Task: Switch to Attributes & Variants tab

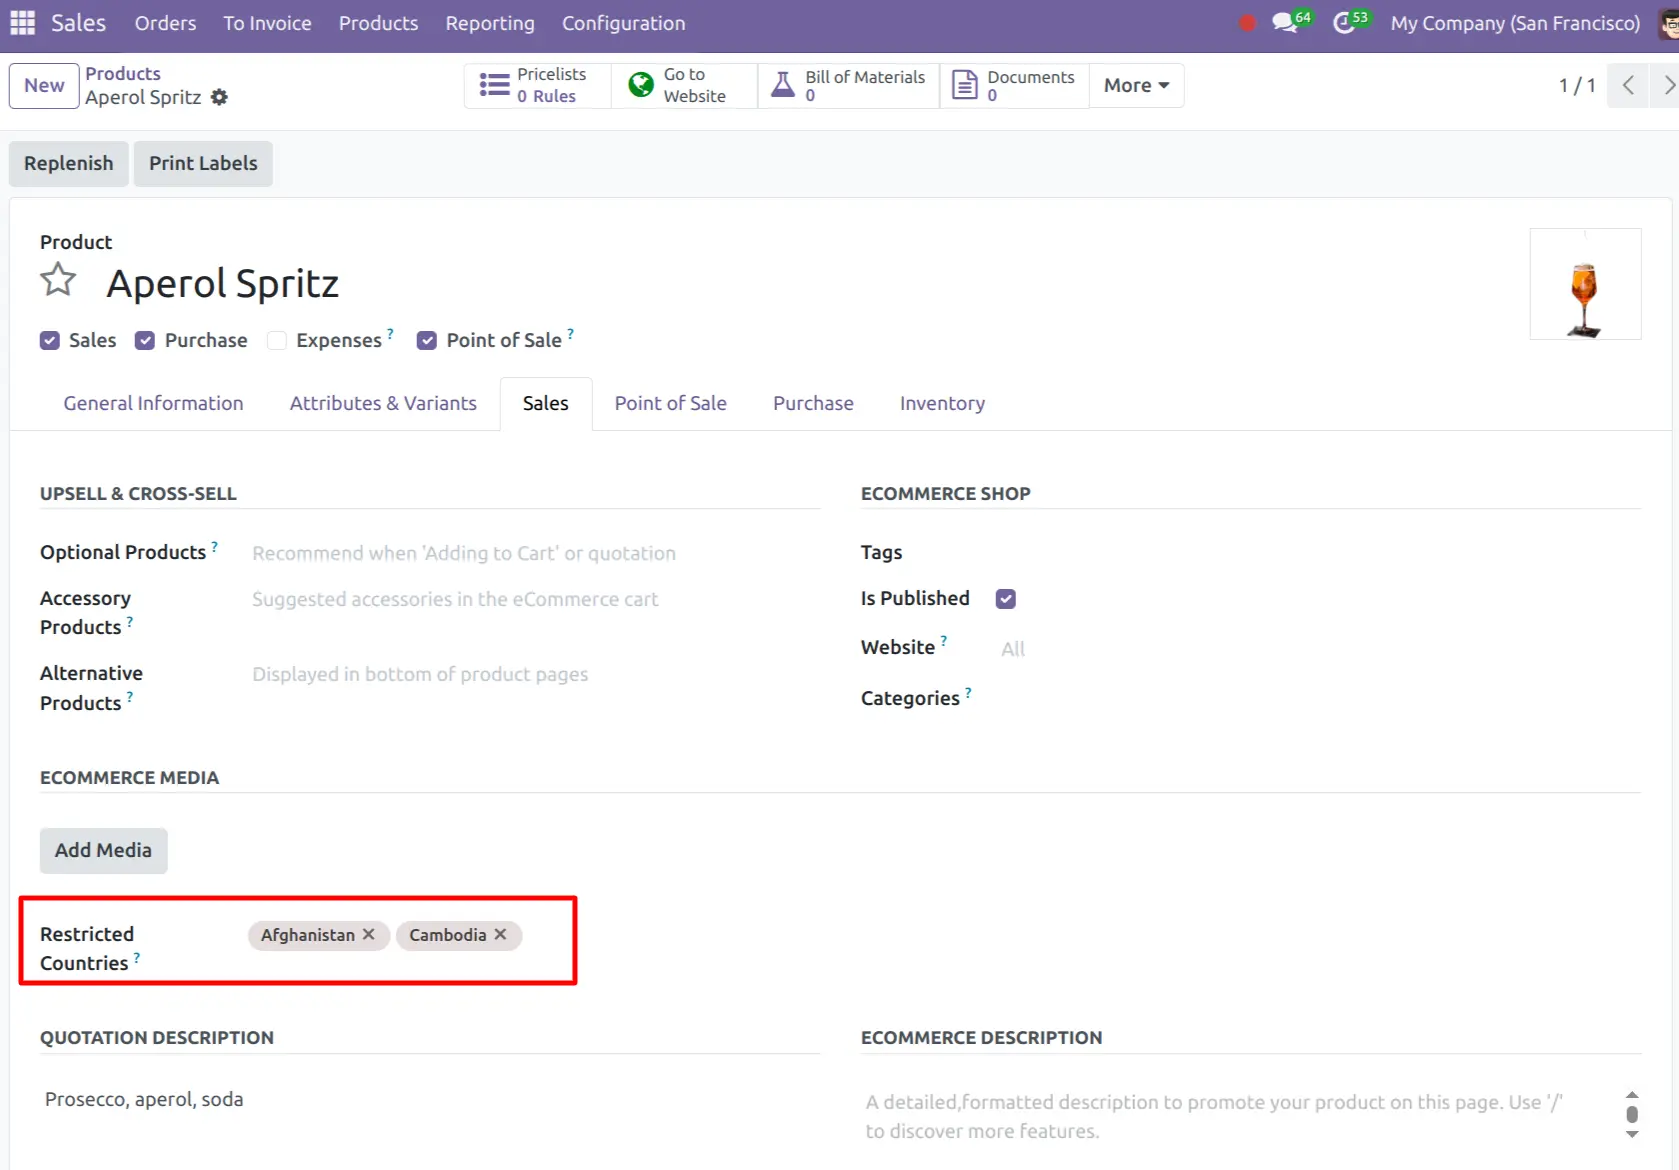Action: click(383, 403)
